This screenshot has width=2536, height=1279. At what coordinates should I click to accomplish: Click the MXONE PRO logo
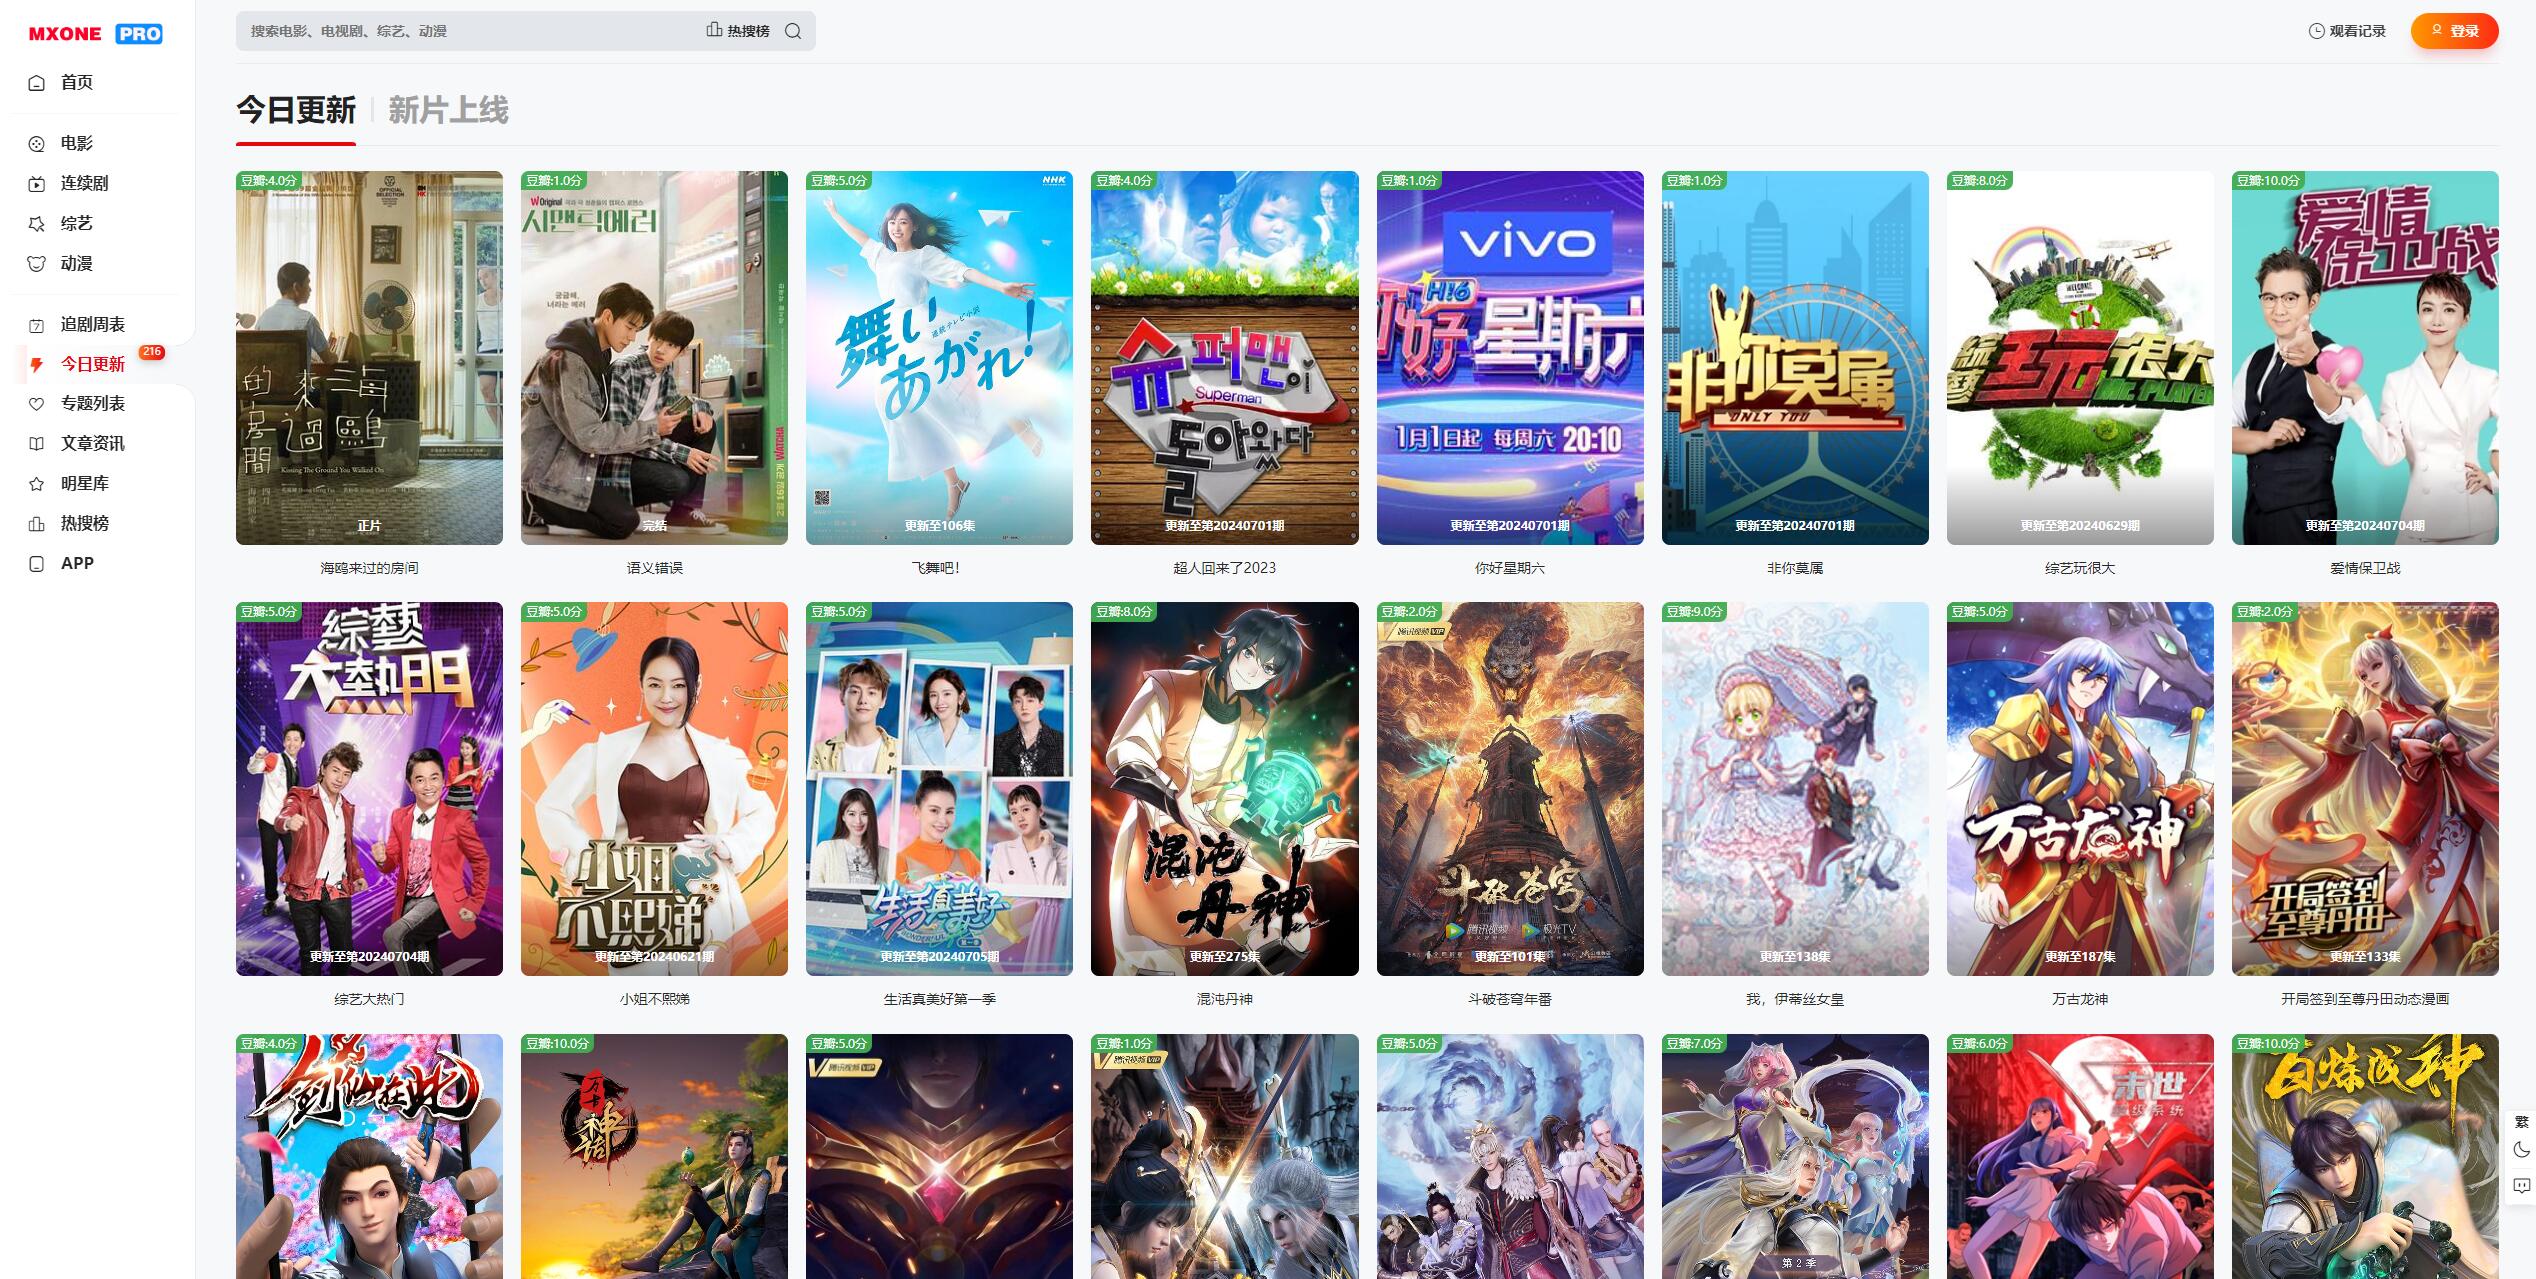pos(95,34)
